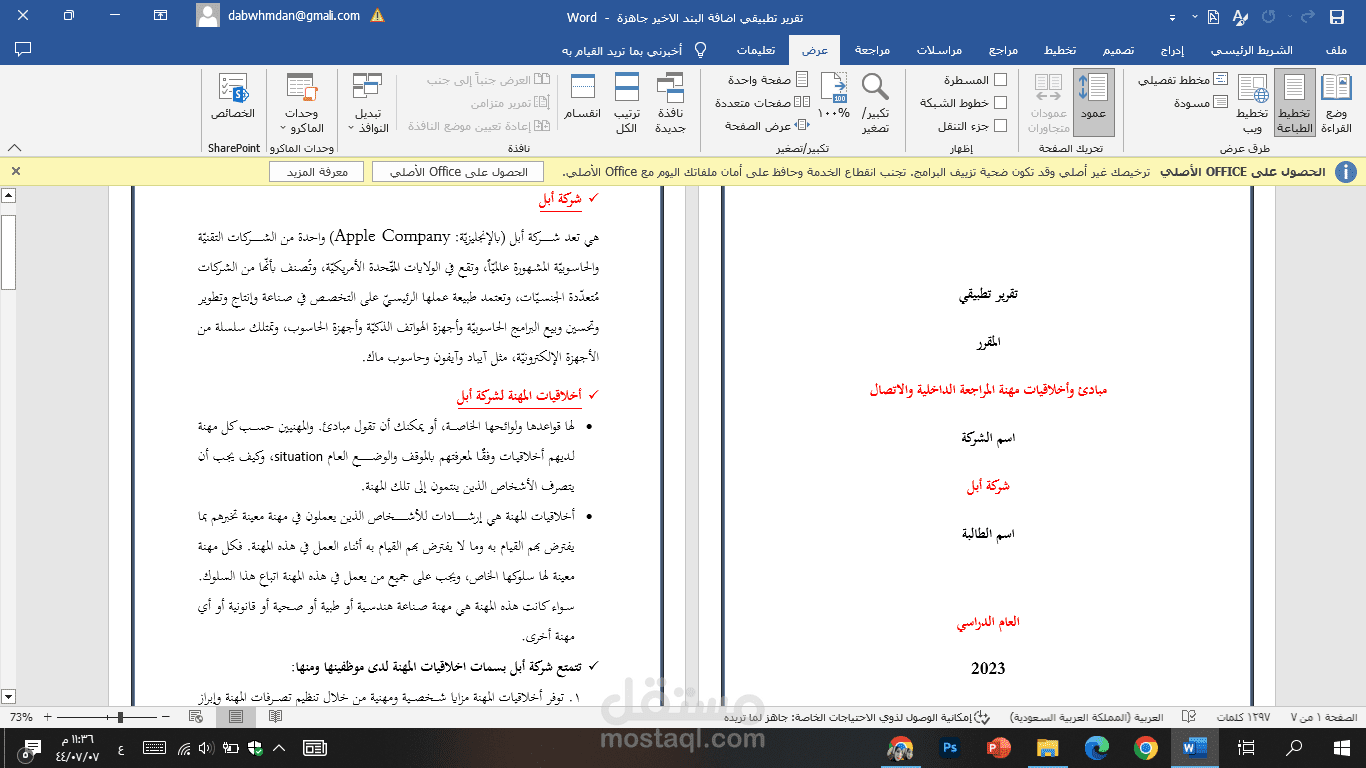The height and width of the screenshot is (768, 1366).
Task: Open a New Window (نافذة جديدة)
Action: click(670, 104)
